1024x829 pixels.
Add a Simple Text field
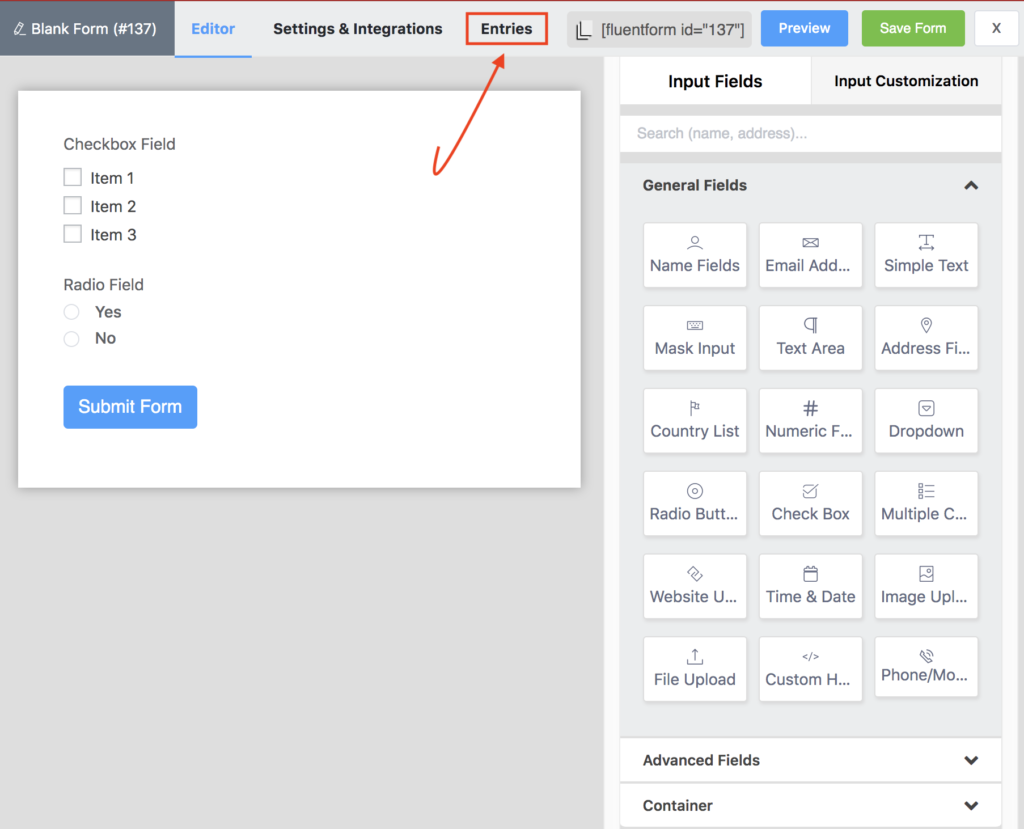(x=926, y=255)
